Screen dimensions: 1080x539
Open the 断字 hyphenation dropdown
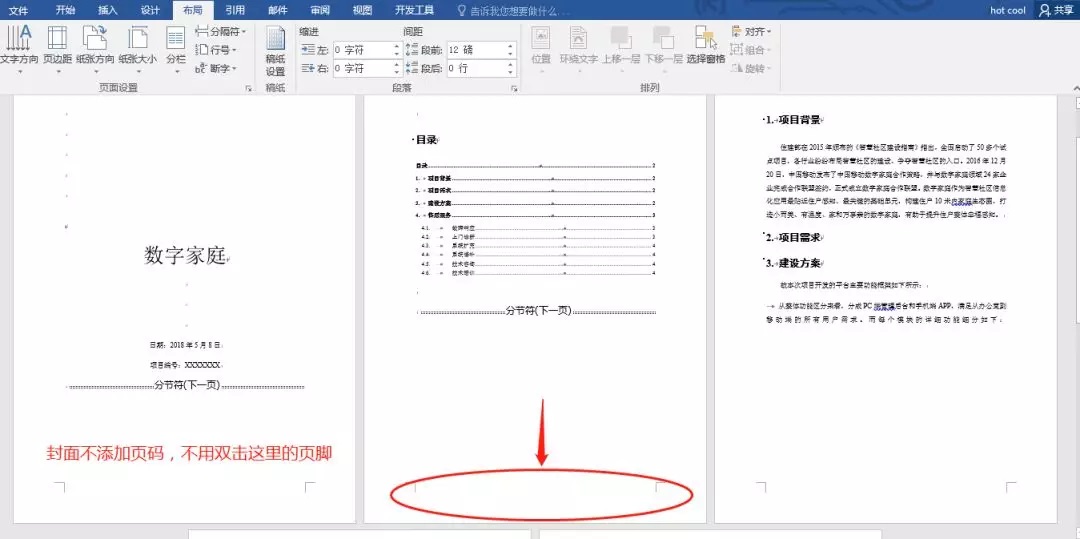click(217, 68)
